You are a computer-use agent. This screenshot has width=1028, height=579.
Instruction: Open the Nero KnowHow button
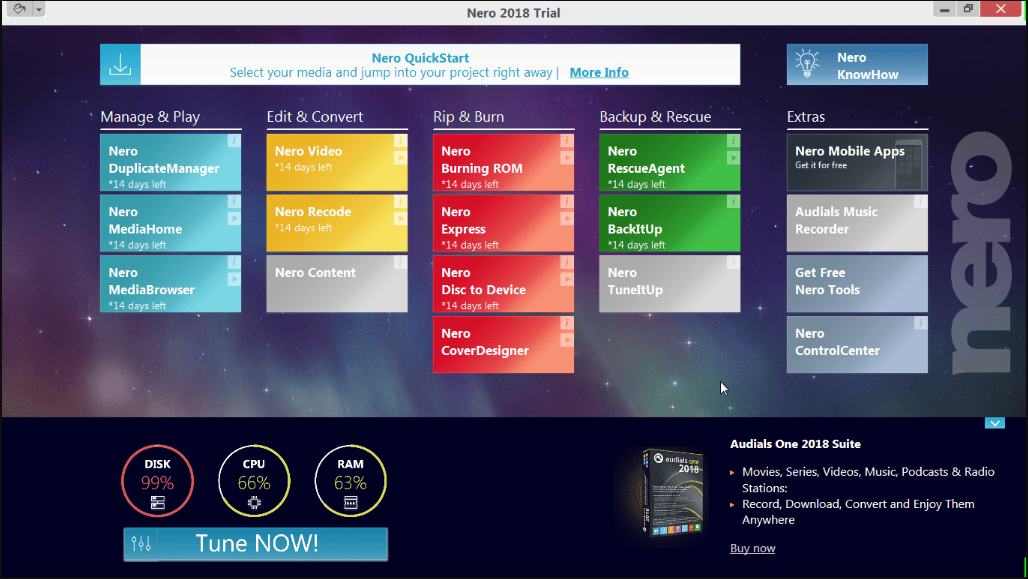[x=858, y=64]
